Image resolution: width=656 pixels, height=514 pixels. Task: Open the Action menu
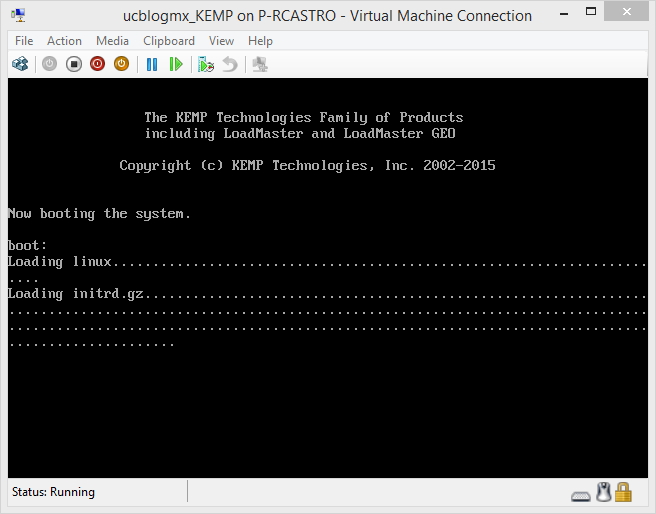(x=64, y=41)
